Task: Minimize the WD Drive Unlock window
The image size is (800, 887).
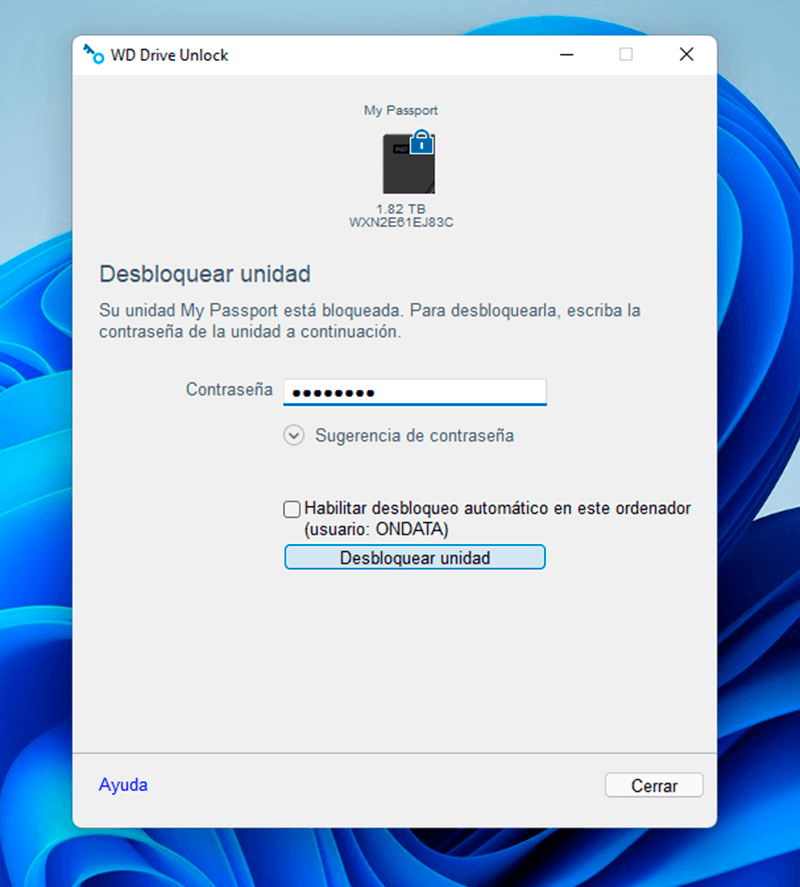Action: 567,55
